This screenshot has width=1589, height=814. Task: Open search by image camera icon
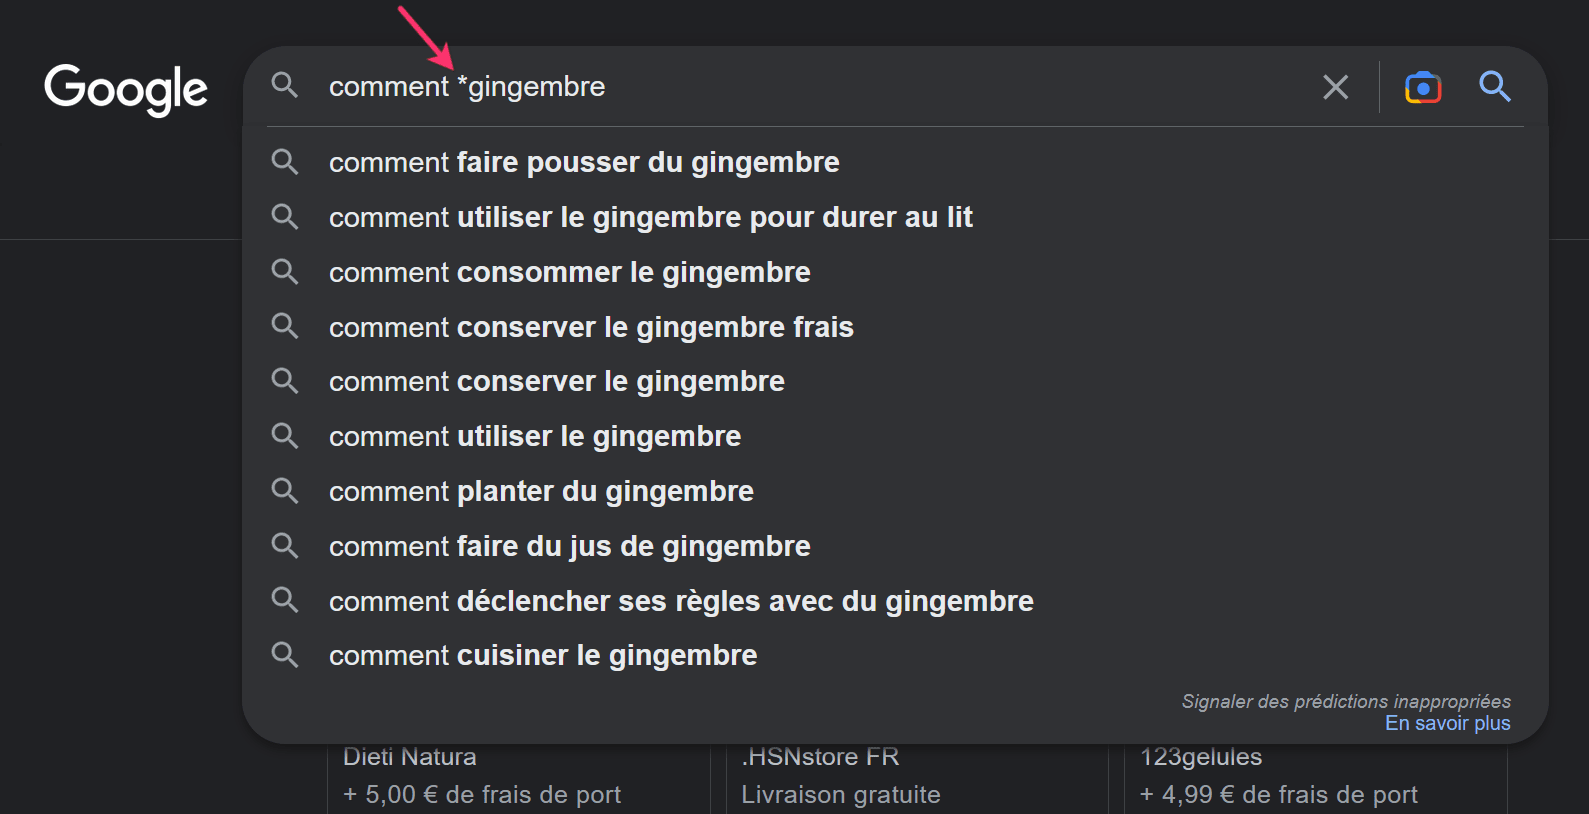[x=1422, y=87]
